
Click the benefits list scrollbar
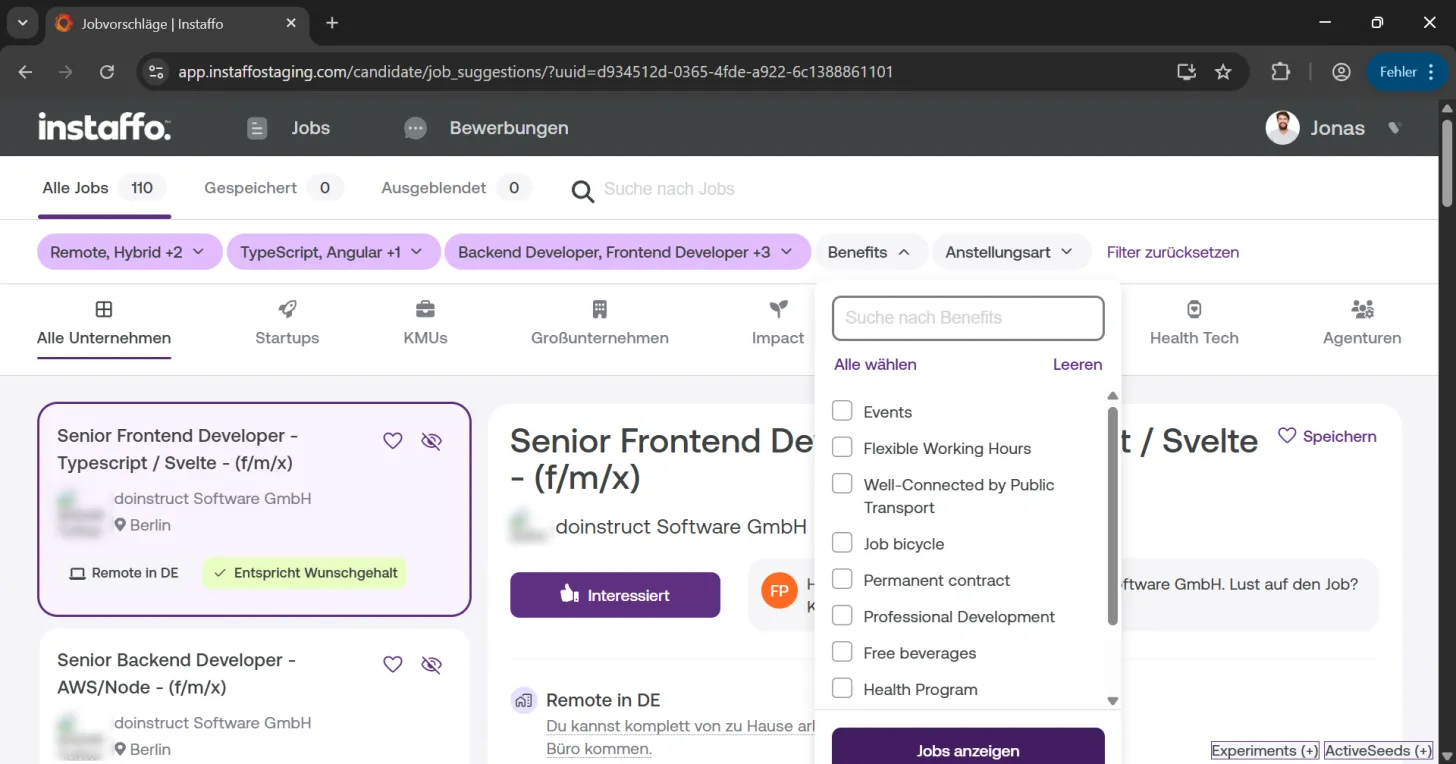coord(1113,516)
